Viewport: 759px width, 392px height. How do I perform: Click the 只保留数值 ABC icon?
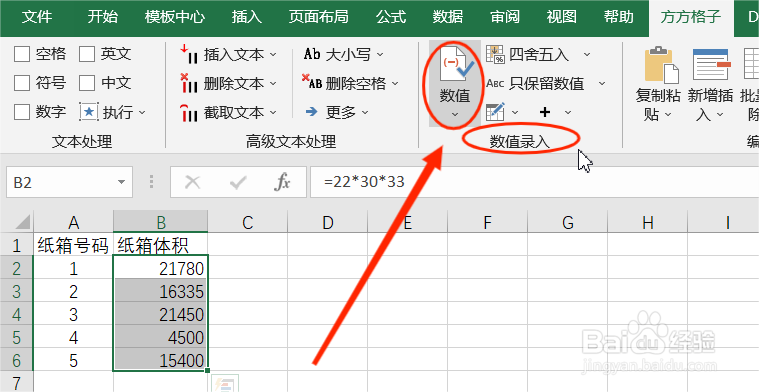pos(495,83)
